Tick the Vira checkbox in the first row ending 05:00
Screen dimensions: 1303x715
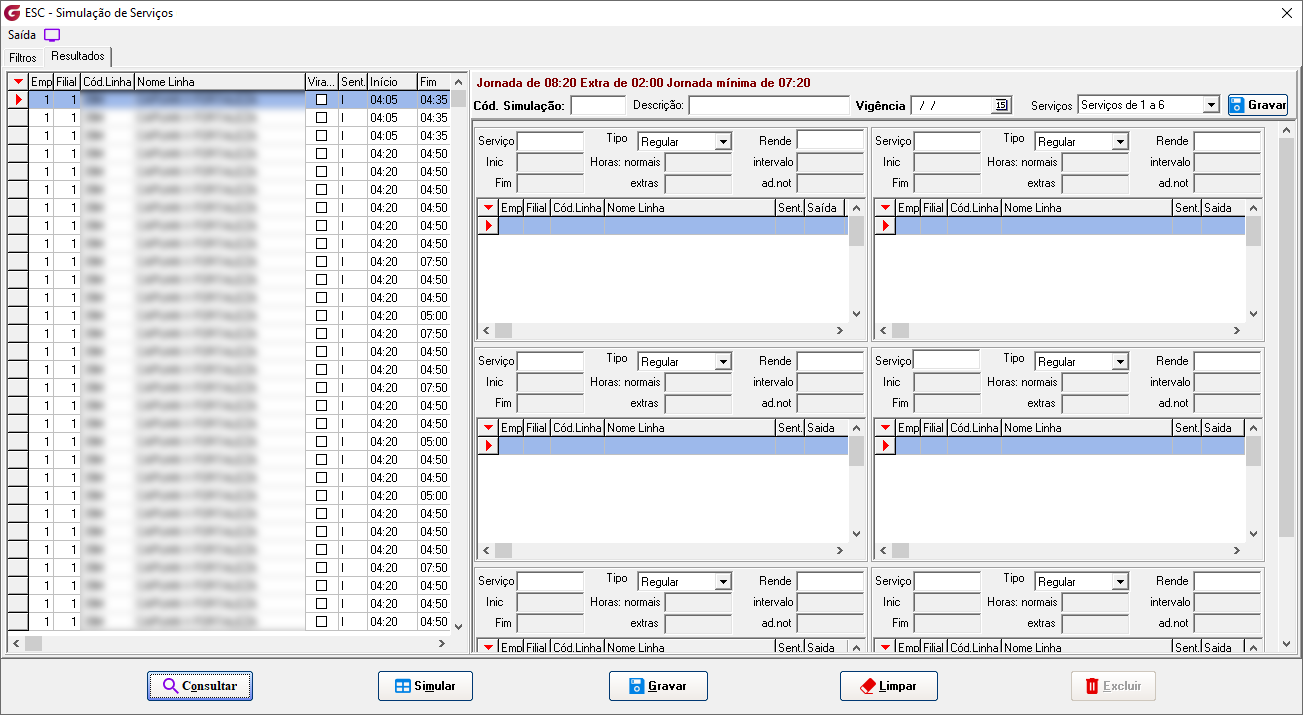coord(321,316)
